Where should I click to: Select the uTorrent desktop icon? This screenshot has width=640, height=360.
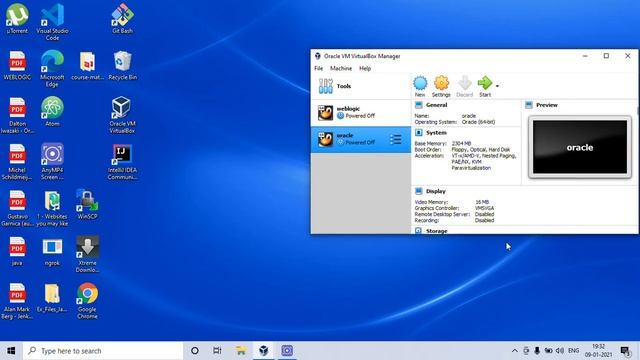tap(17, 18)
